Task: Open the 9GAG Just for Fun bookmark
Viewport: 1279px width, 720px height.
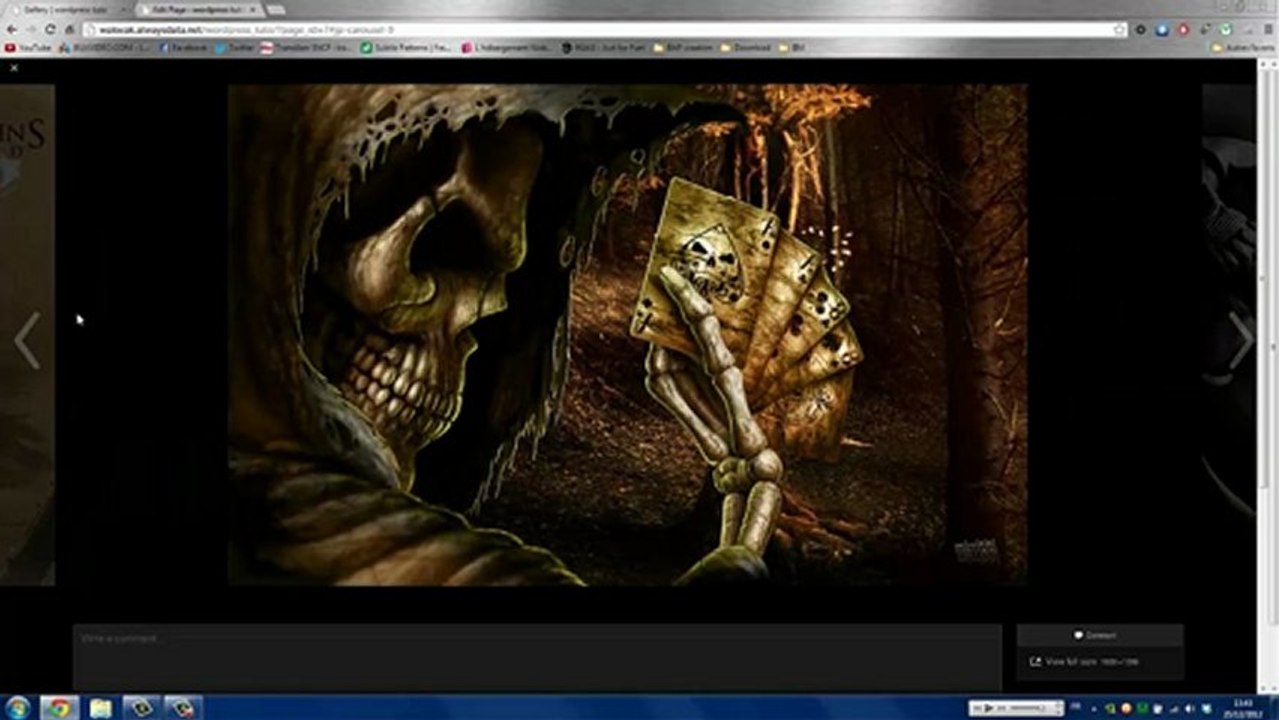Action: click(x=603, y=47)
